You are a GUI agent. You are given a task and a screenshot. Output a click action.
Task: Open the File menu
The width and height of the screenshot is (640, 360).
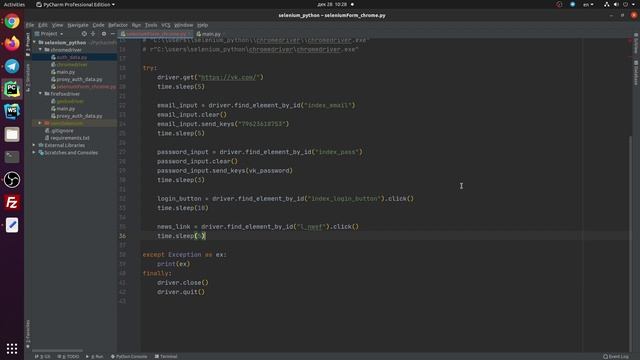click(x=30, y=25)
